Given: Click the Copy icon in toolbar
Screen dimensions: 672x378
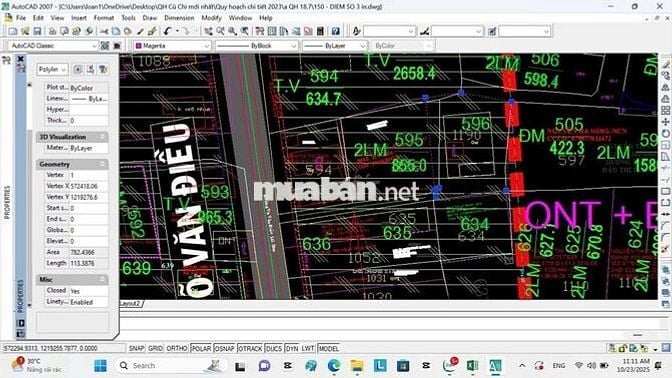Looking at the screenshot, I should pyautogui.click(x=116, y=31).
